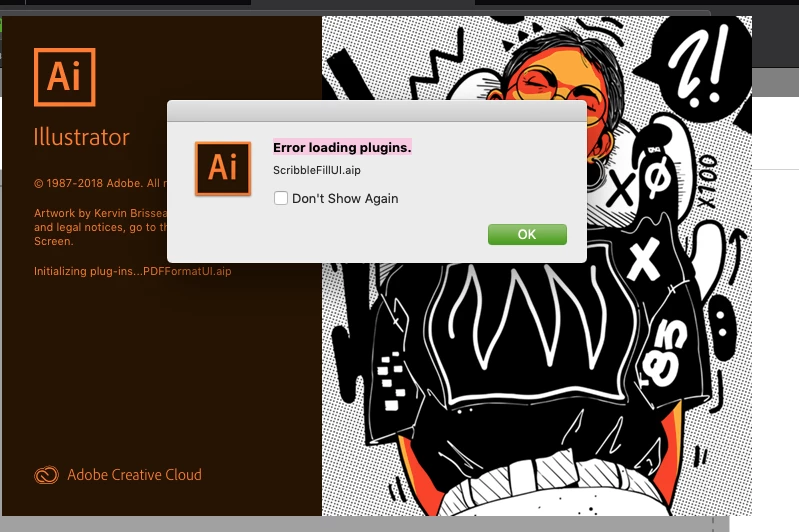
Task: Click the Adobe Creative Cloud logo icon
Action: pyautogui.click(x=46, y=475)
